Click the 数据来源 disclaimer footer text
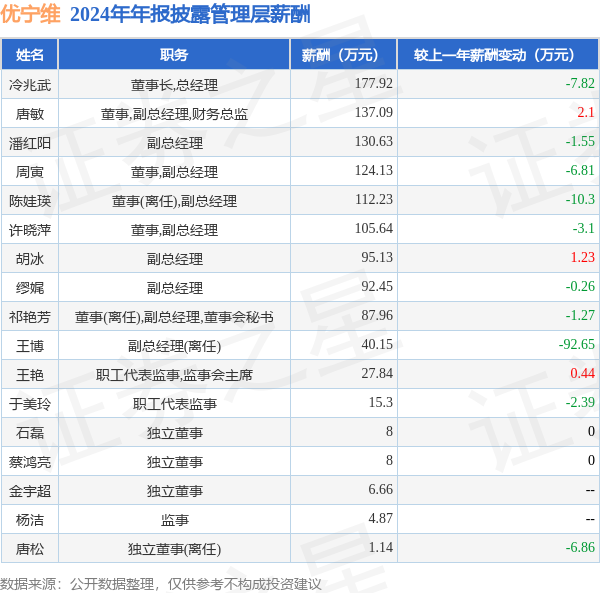Image resolution: width=600 pixels, height=593 pixels. 161,584
